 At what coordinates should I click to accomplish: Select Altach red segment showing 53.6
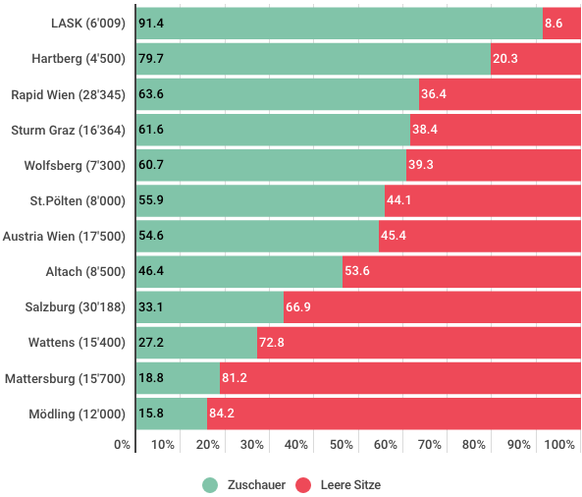pos(461,271)
